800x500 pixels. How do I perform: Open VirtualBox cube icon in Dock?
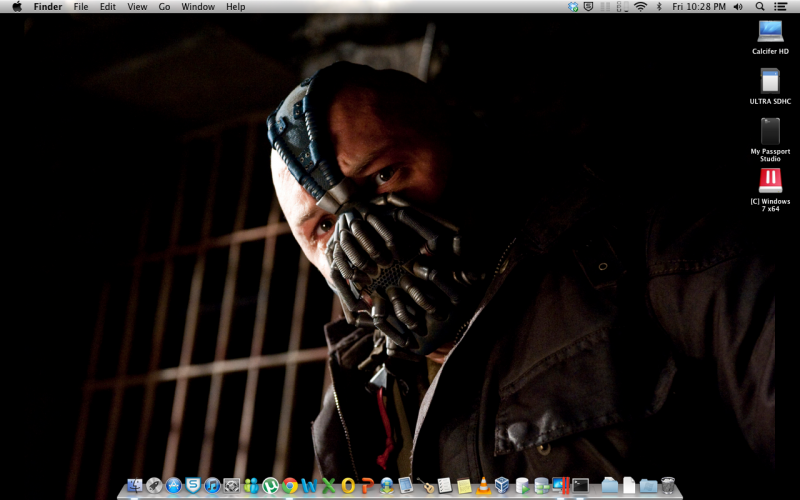click(x=502, y=485)
